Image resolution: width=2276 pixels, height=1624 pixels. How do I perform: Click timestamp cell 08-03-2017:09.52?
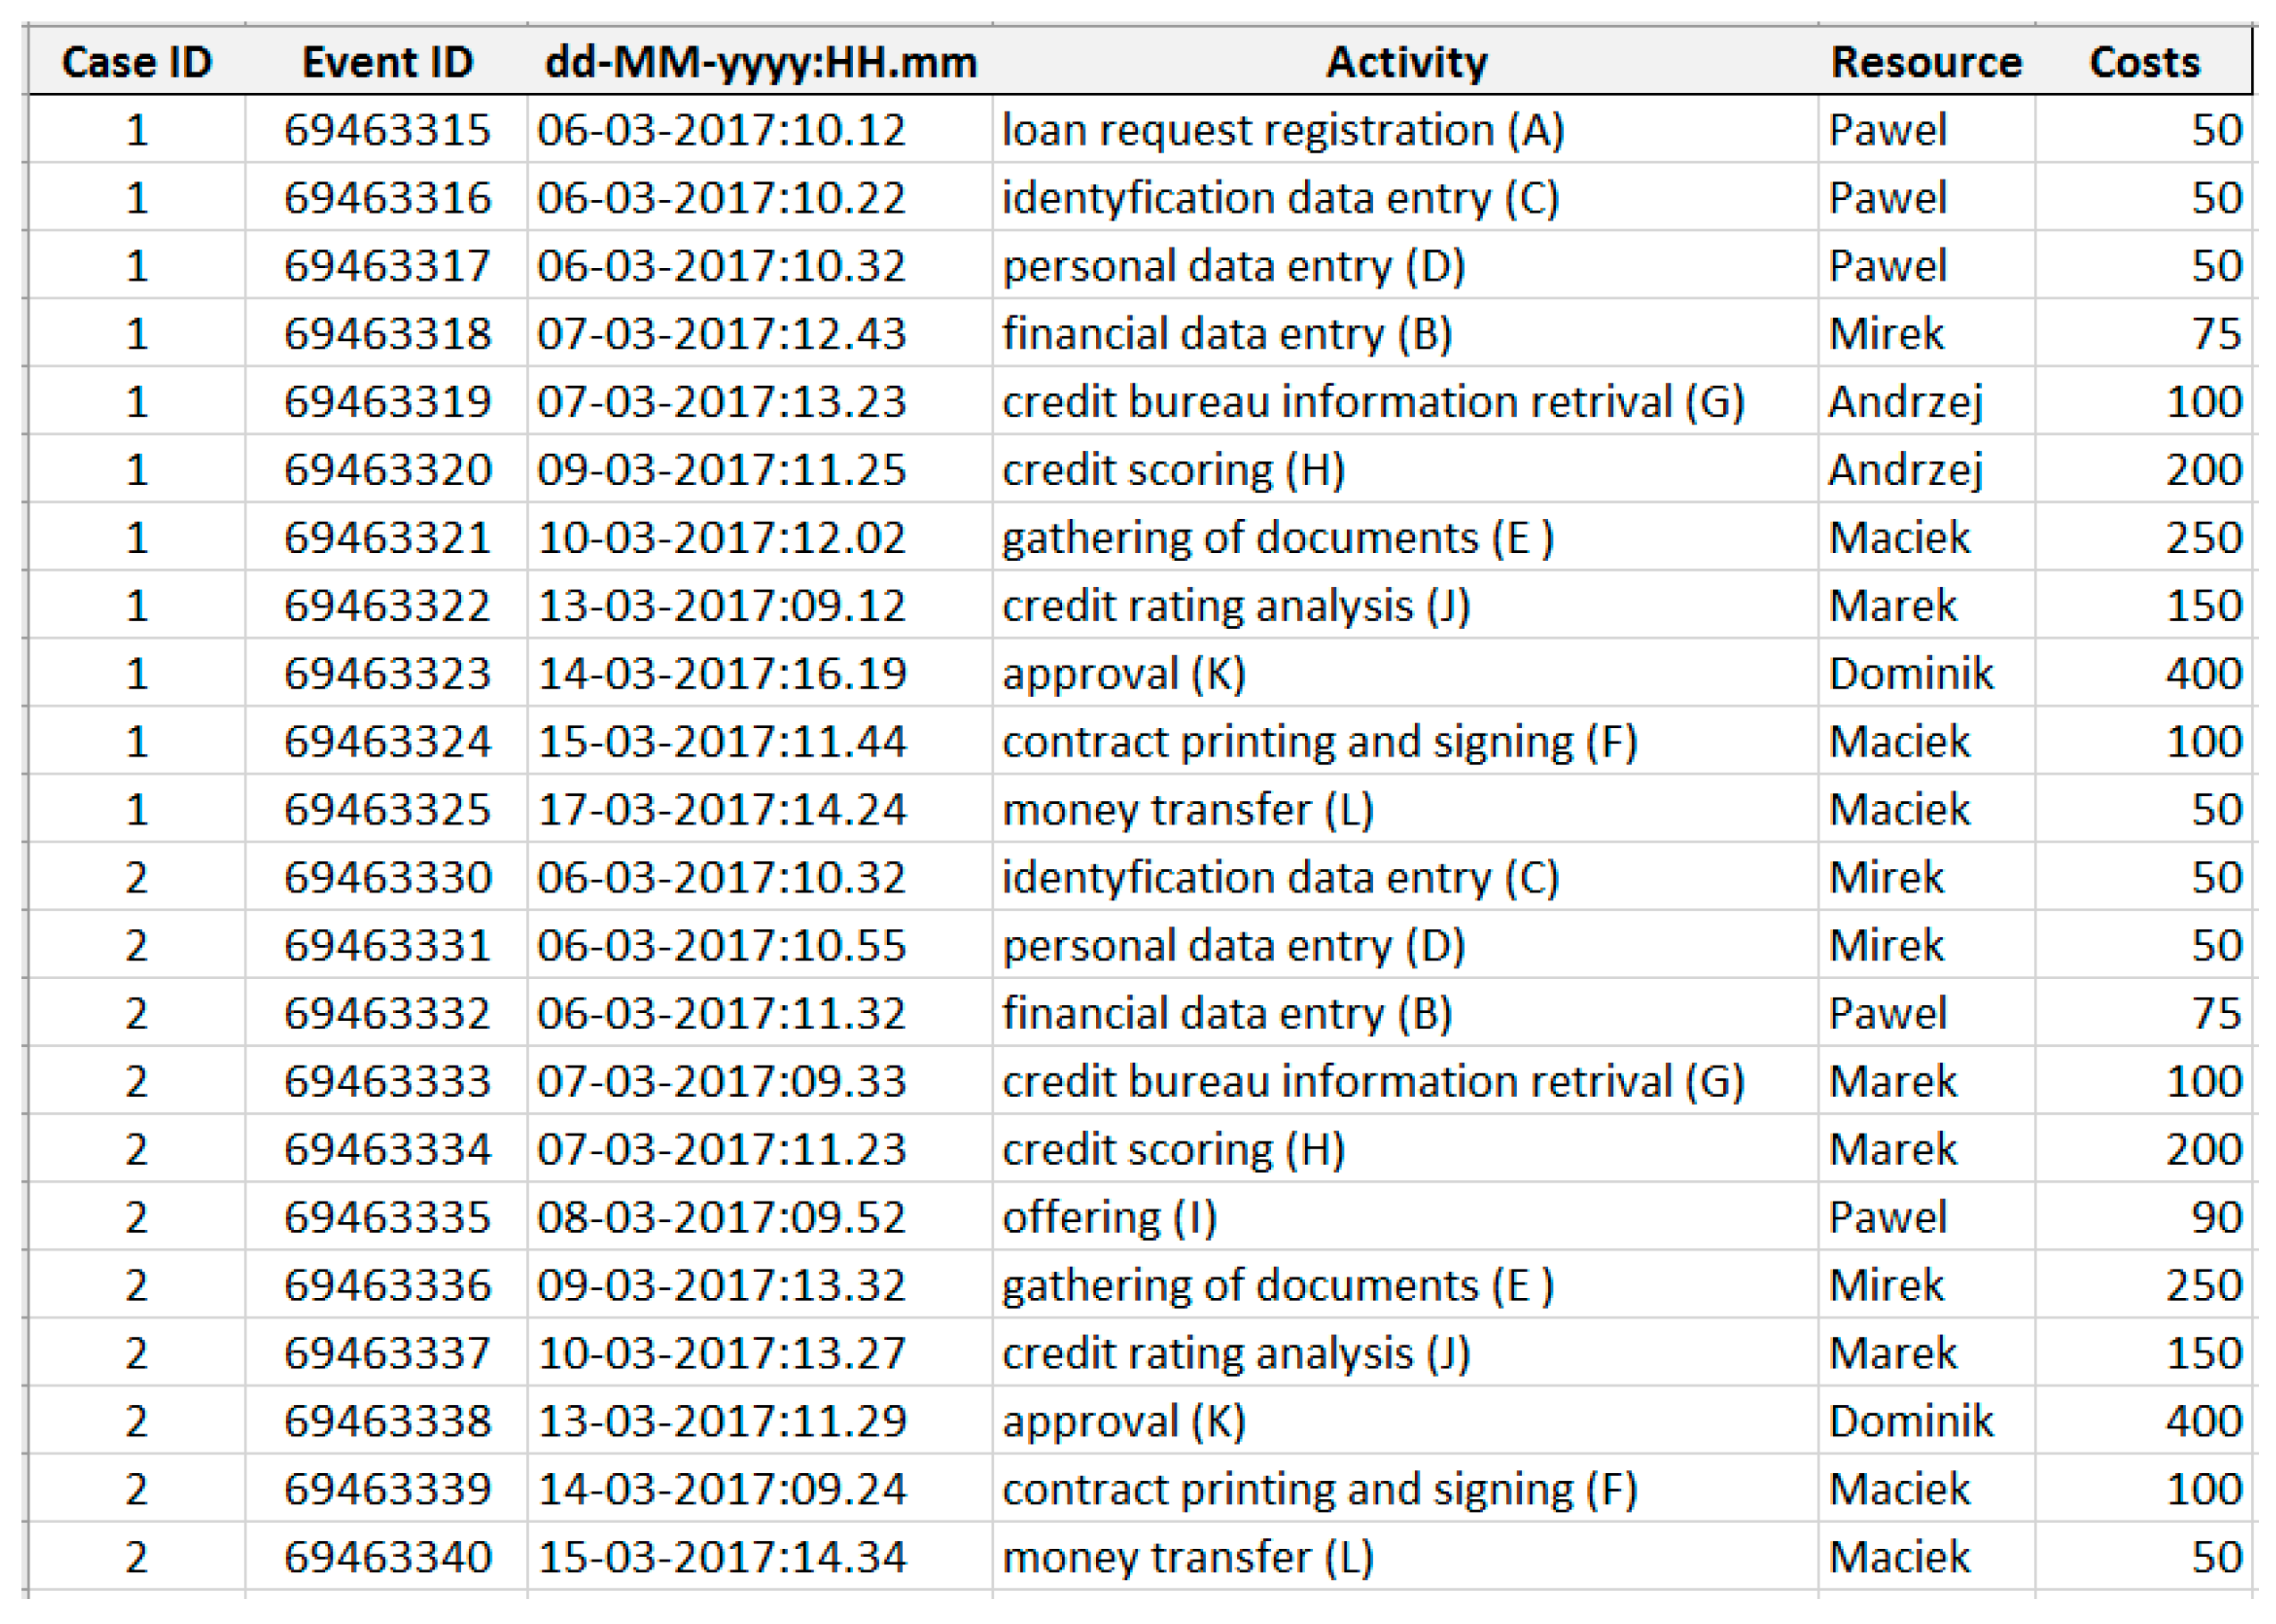(x=760, y=1217)
